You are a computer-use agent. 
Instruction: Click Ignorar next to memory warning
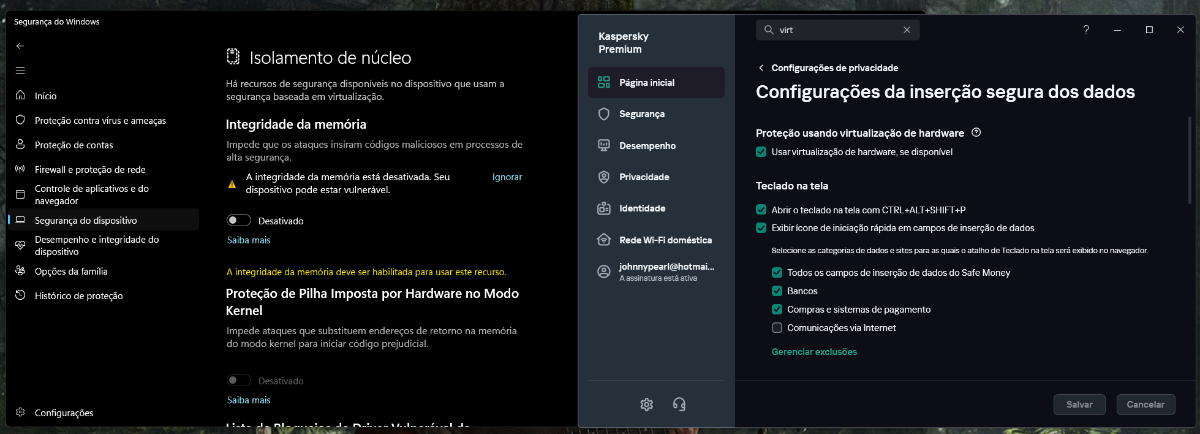click(x=507, y=177)
